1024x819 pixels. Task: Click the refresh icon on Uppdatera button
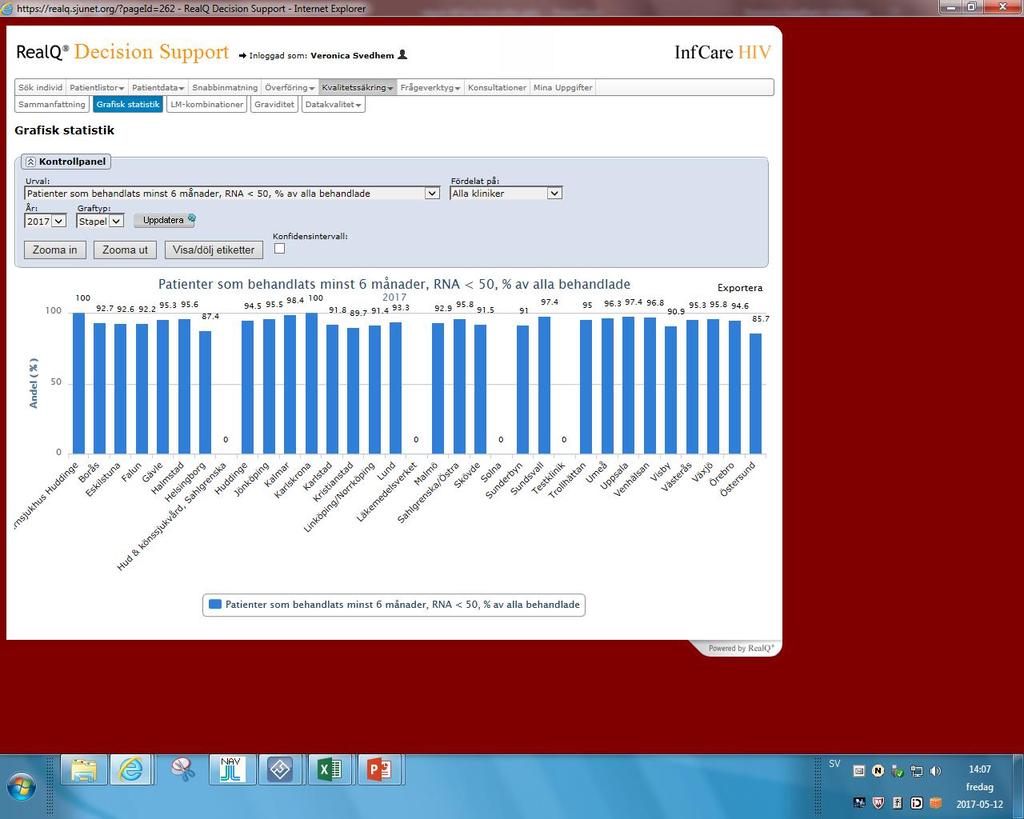191,219
